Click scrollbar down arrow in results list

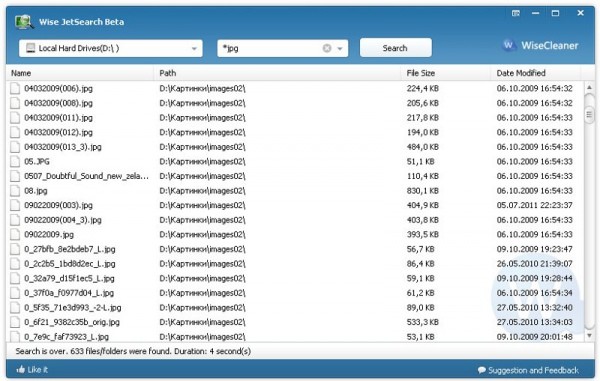pyautogui.click(x=589, y=335)
